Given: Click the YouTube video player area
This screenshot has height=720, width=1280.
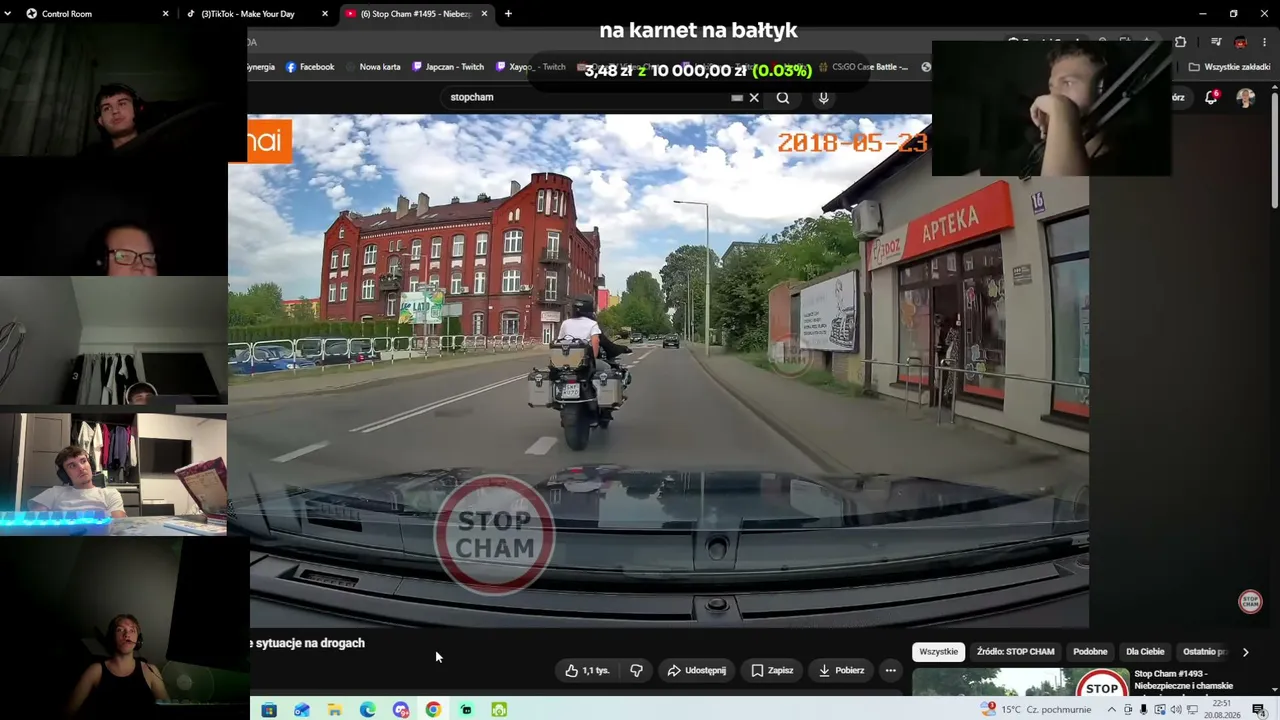Looking at the screenshot, I should point(659,371).
